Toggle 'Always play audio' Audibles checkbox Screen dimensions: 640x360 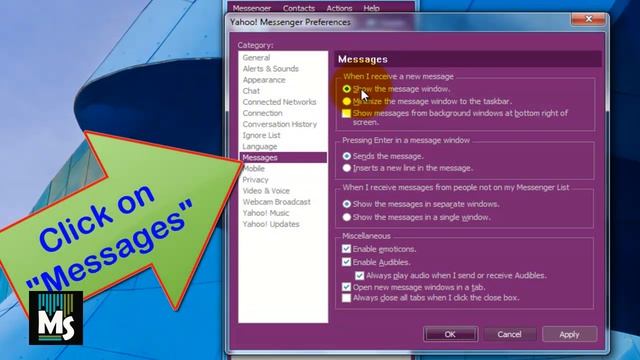pos(359,276)
